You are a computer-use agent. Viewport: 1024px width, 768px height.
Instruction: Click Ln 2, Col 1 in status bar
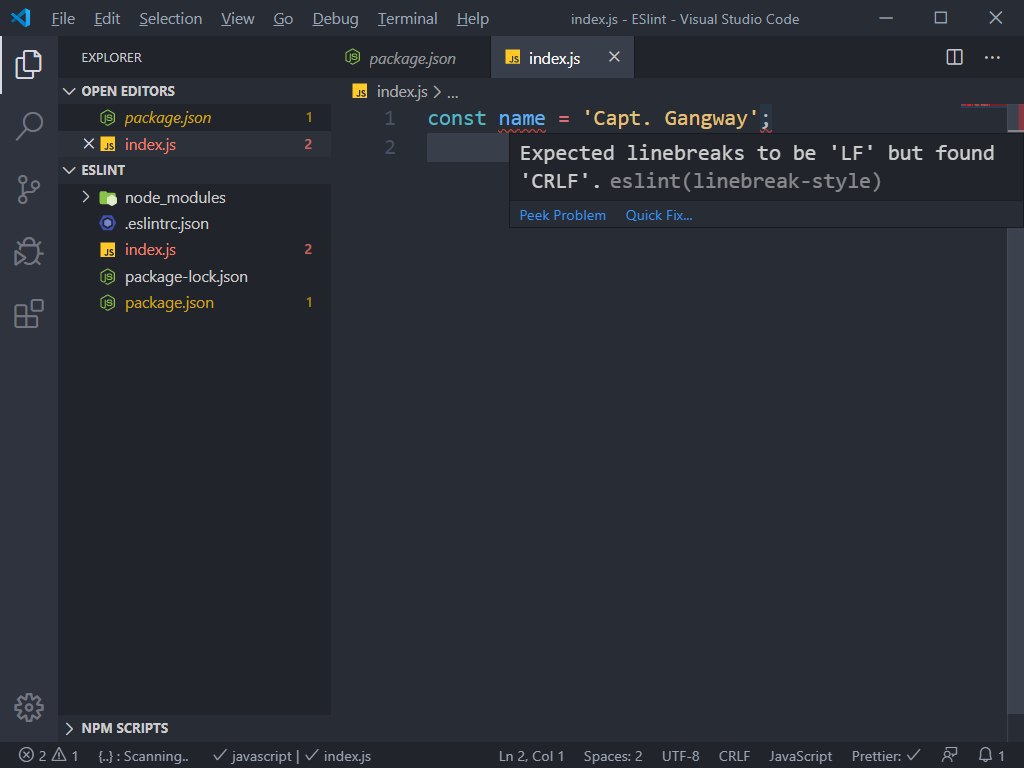pos(531,756)
